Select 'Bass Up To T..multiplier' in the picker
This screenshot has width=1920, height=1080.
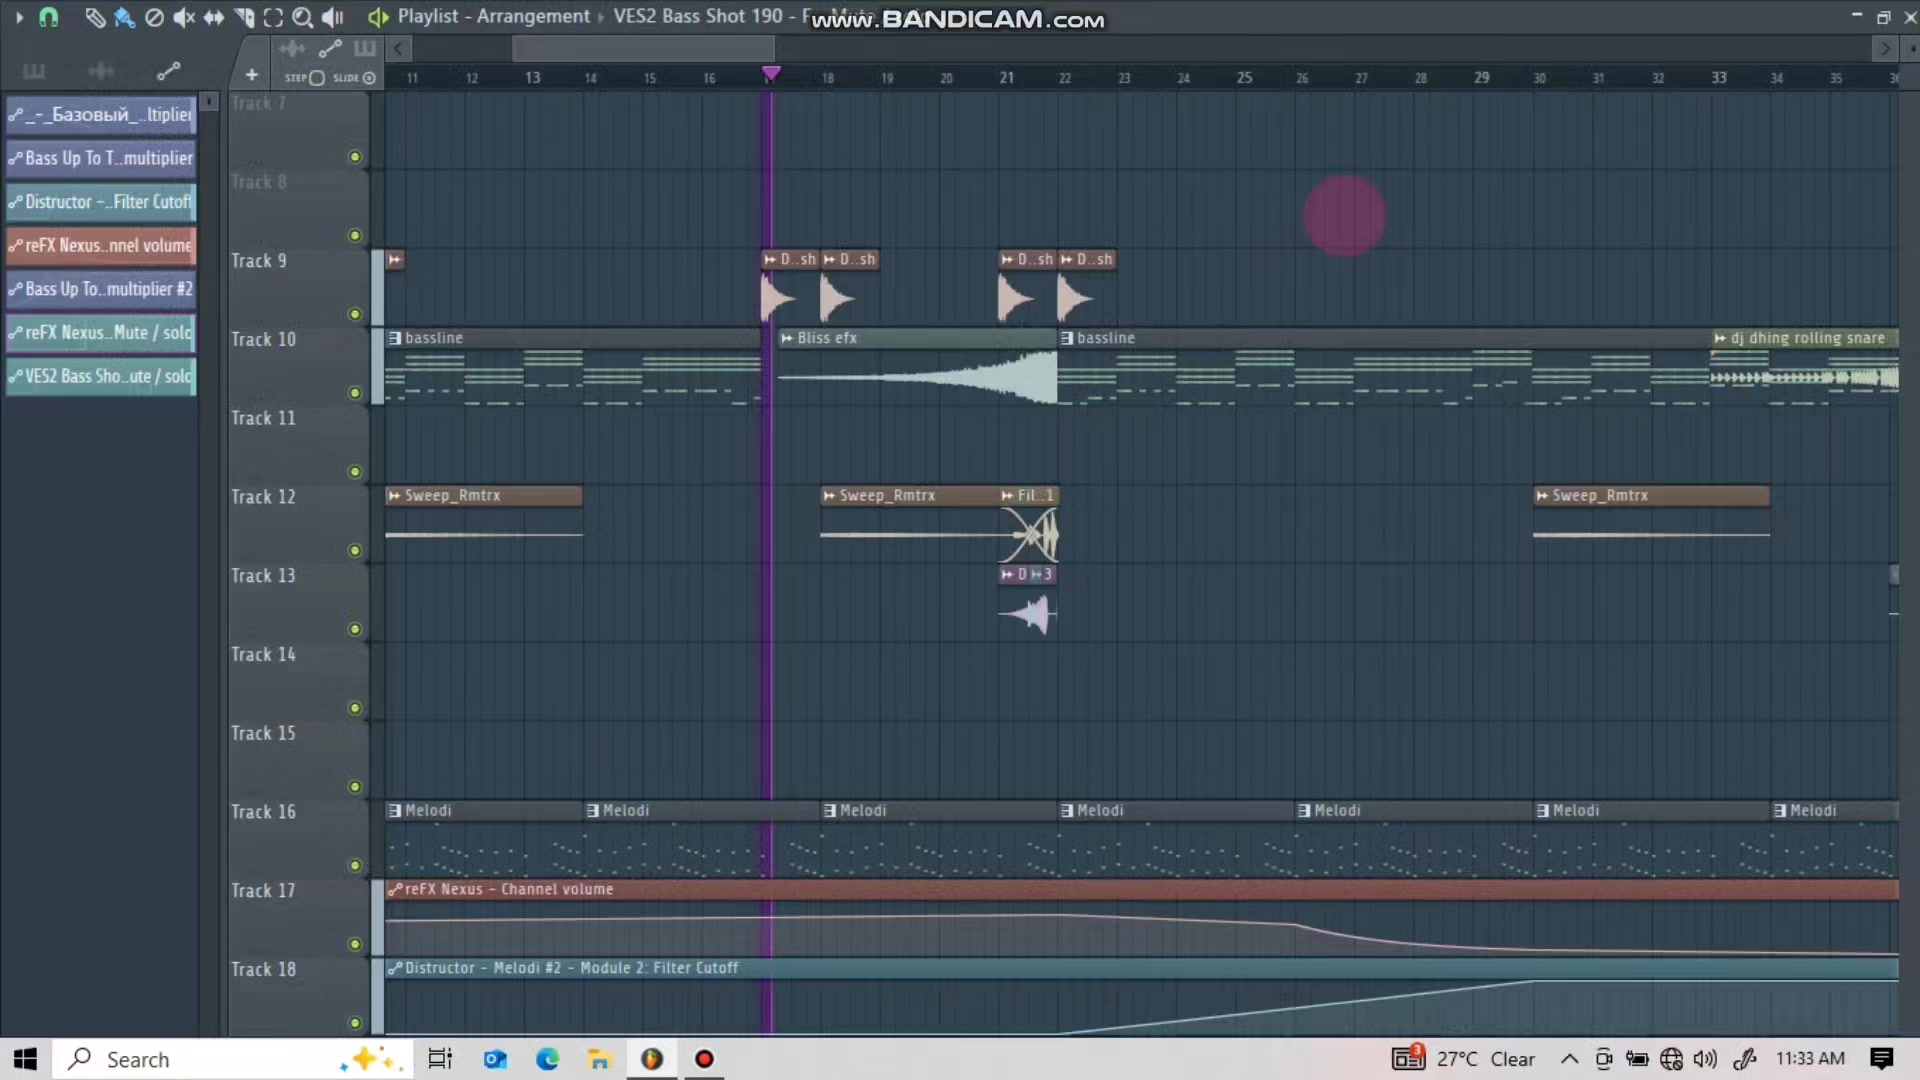point(101,158)
